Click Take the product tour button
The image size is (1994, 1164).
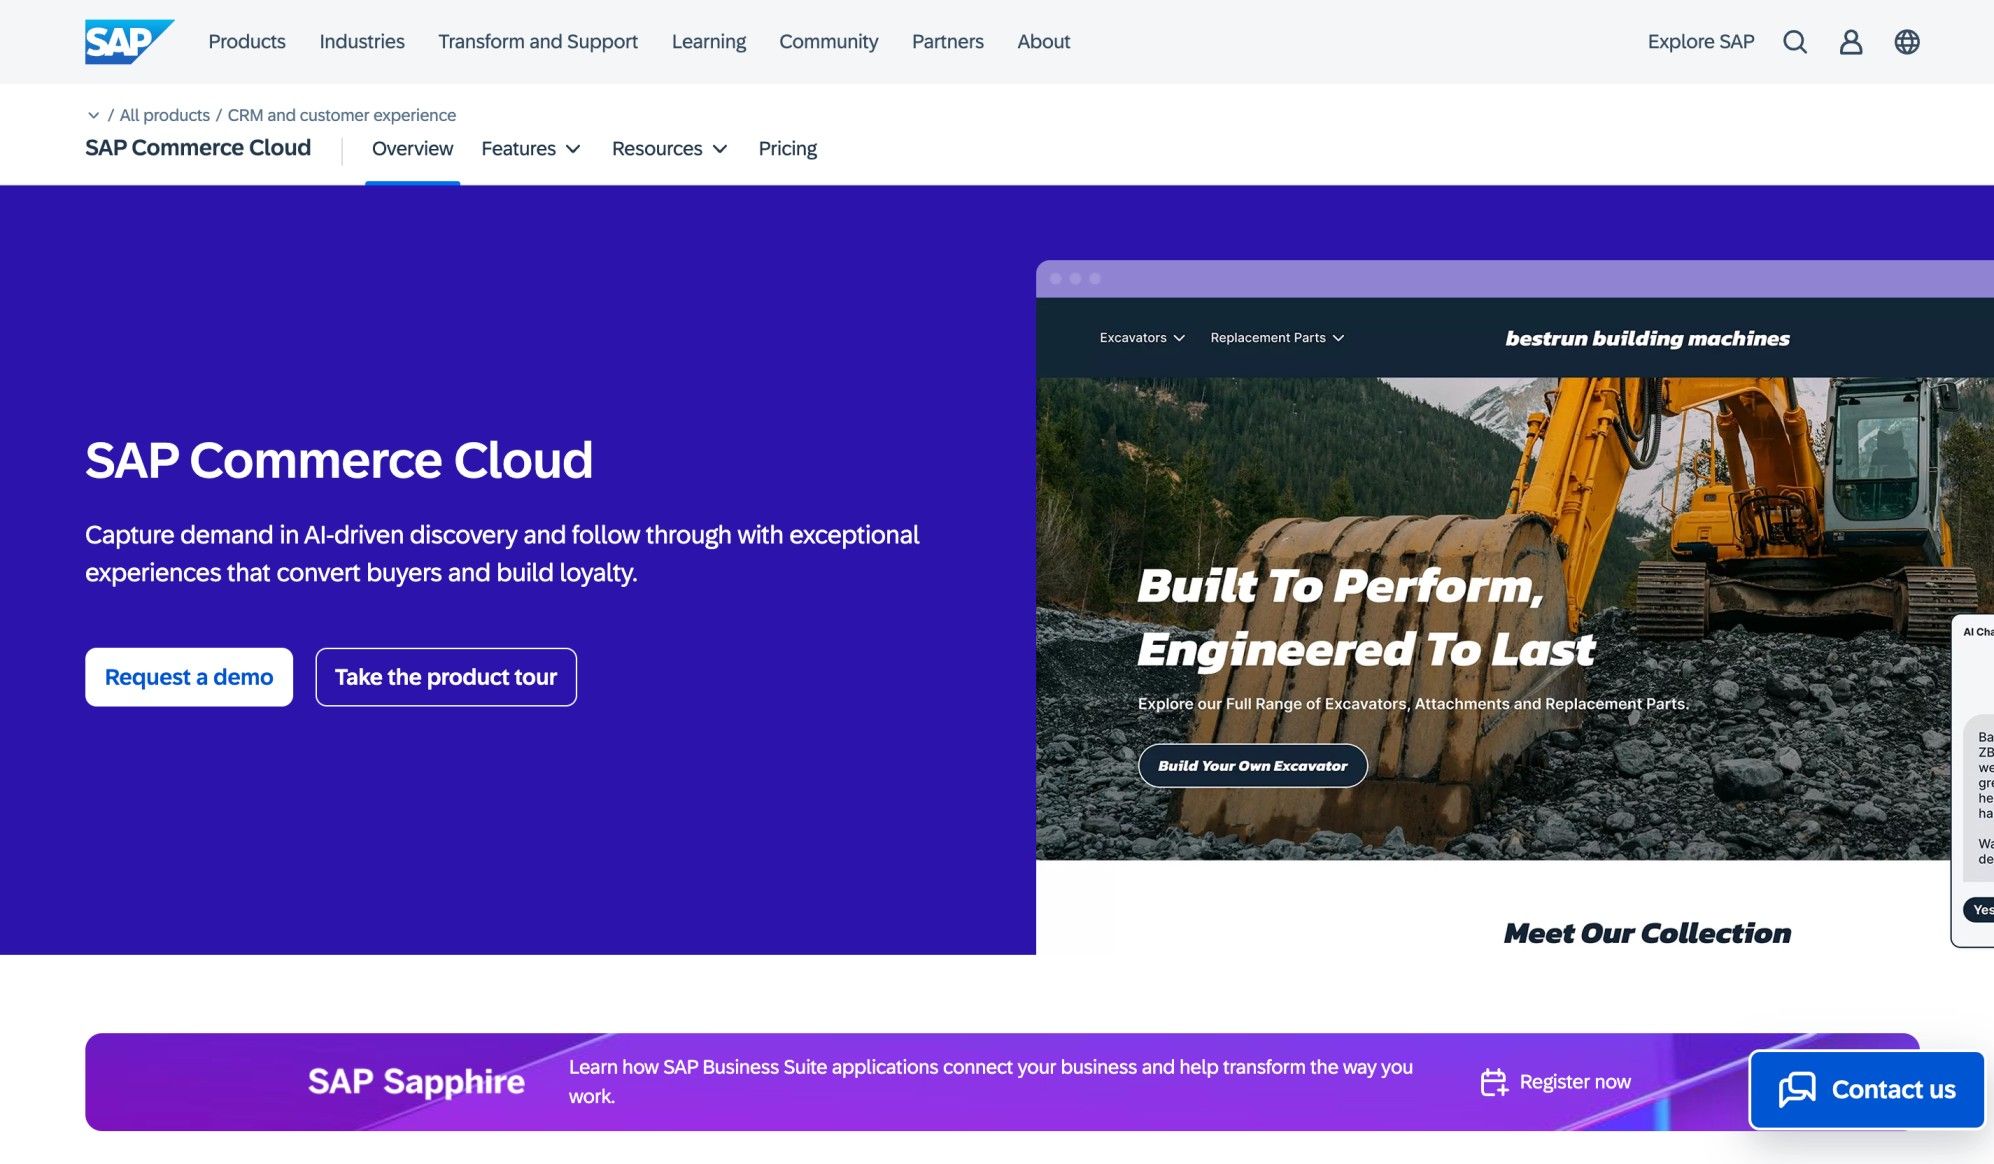[446, 677]
